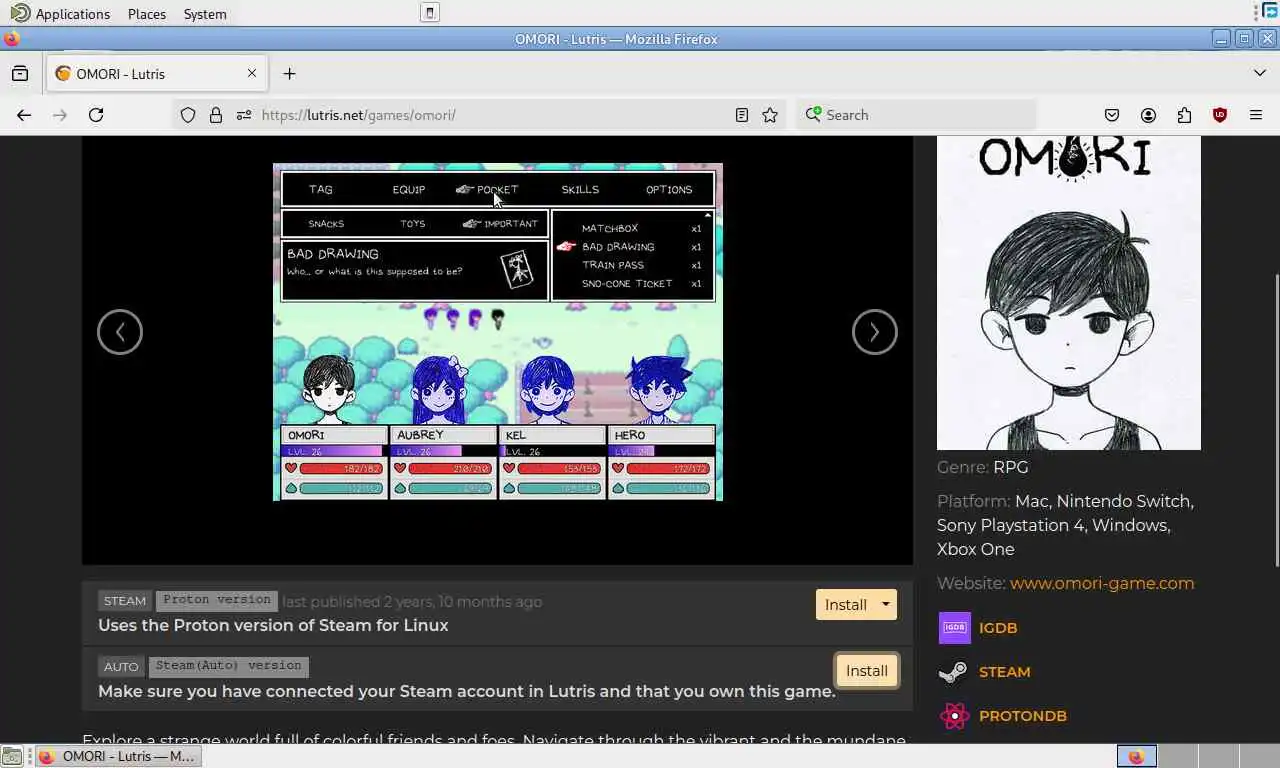Go back to the previous page
1280x768 pixels.
pyautogui.click(x=24, y=115)
